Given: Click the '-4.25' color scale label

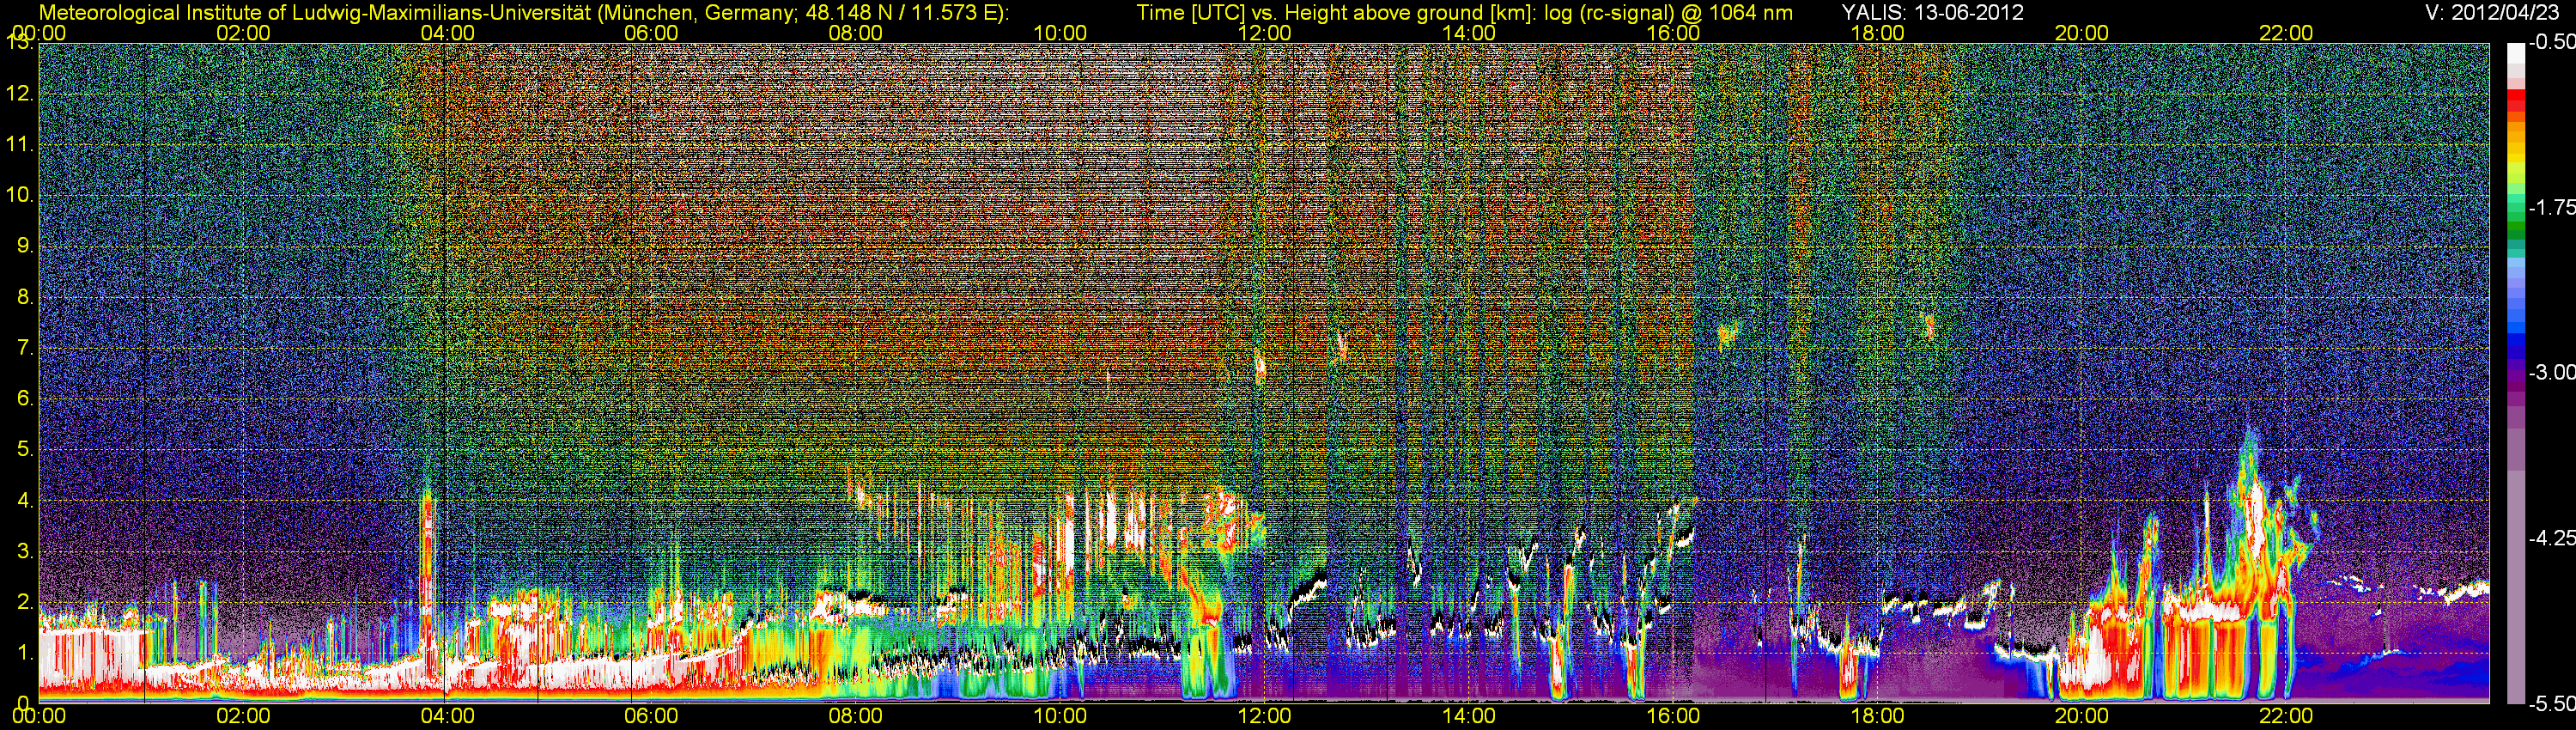Looking at the screenshot, I should coord(2551,537).
